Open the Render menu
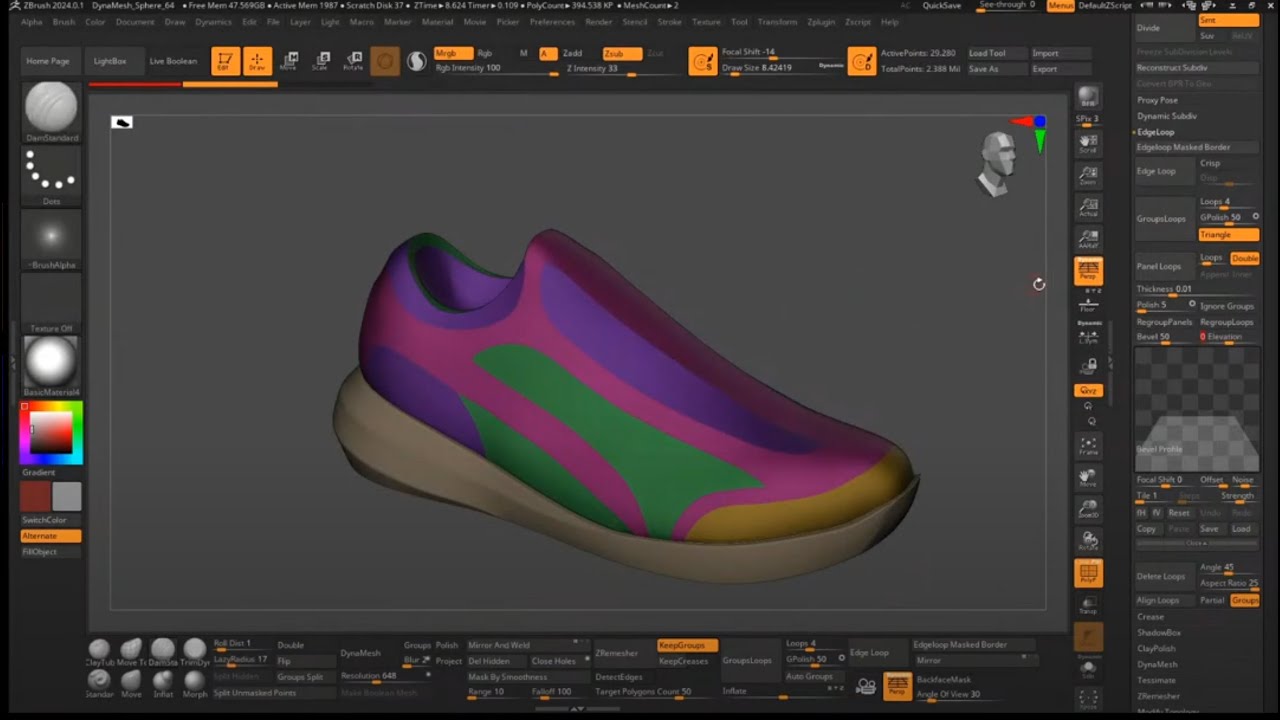This screenshot has height=720, width=1280. pos(598,21)
